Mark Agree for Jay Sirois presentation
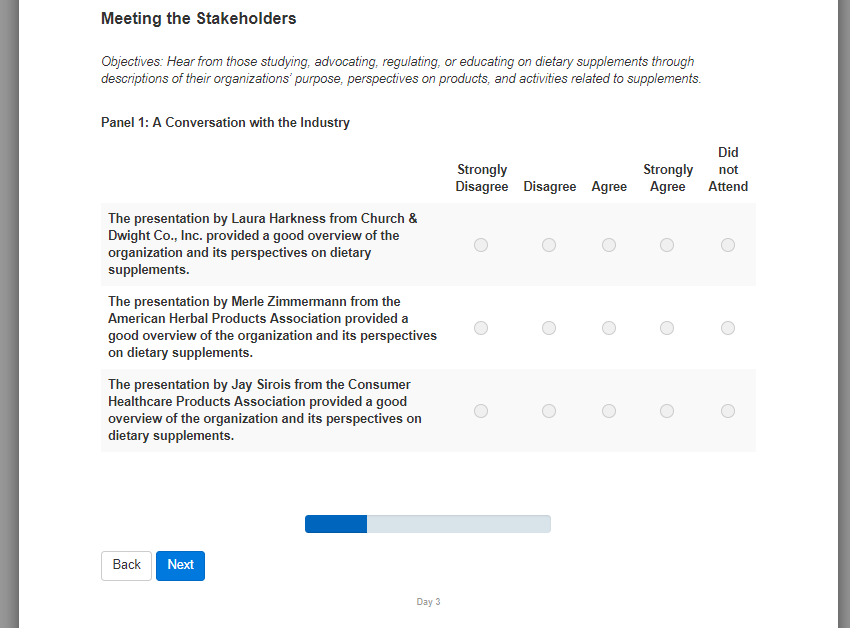The height and width of the screenshot is (628, 850). tap(609, 411)
